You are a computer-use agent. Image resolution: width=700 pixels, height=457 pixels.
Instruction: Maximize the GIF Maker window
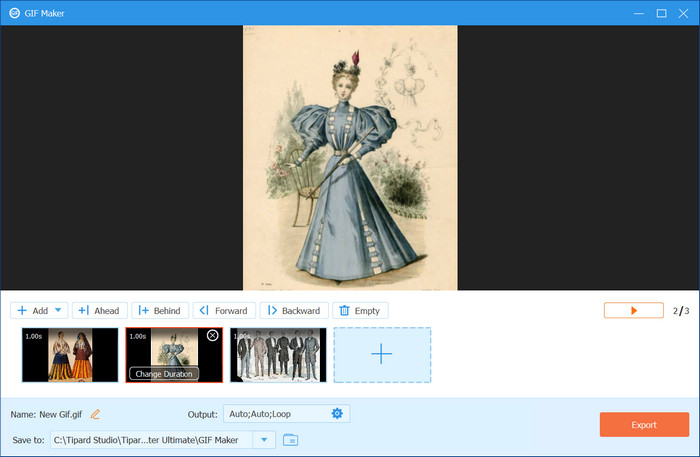pyautogui.click(x=662, y=13)
